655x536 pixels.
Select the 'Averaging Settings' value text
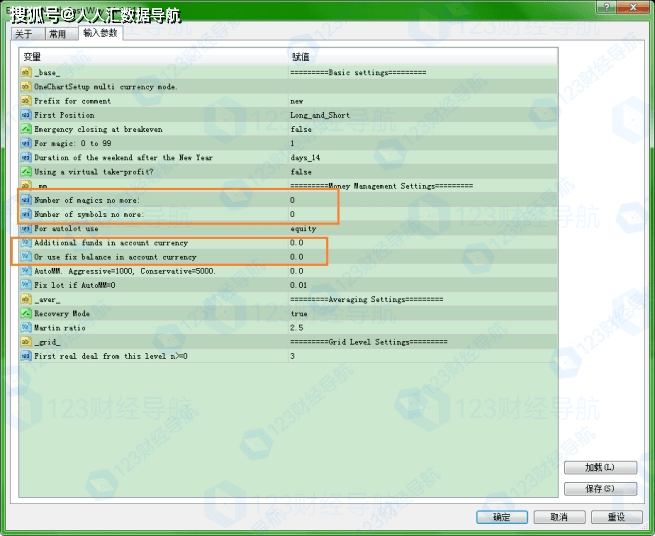[x=367, y=299]
